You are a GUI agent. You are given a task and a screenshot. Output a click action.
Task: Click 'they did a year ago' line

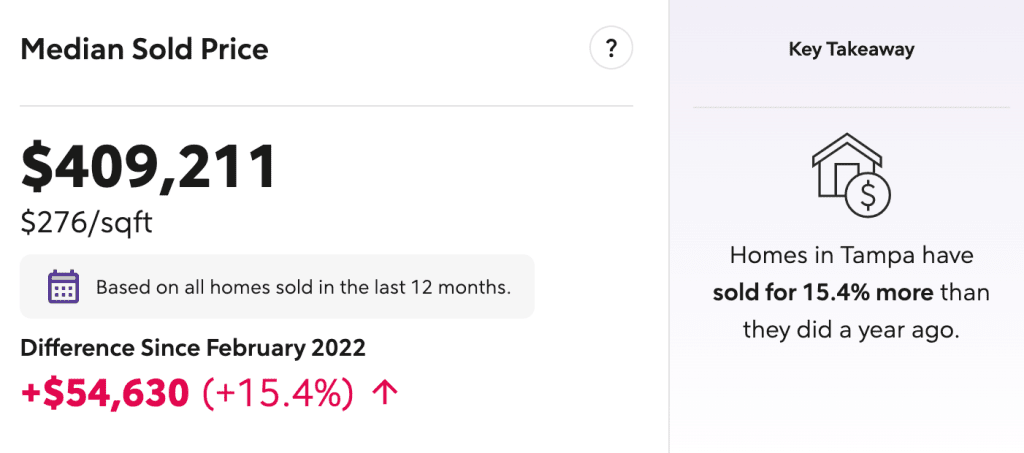tap(851, 330)
